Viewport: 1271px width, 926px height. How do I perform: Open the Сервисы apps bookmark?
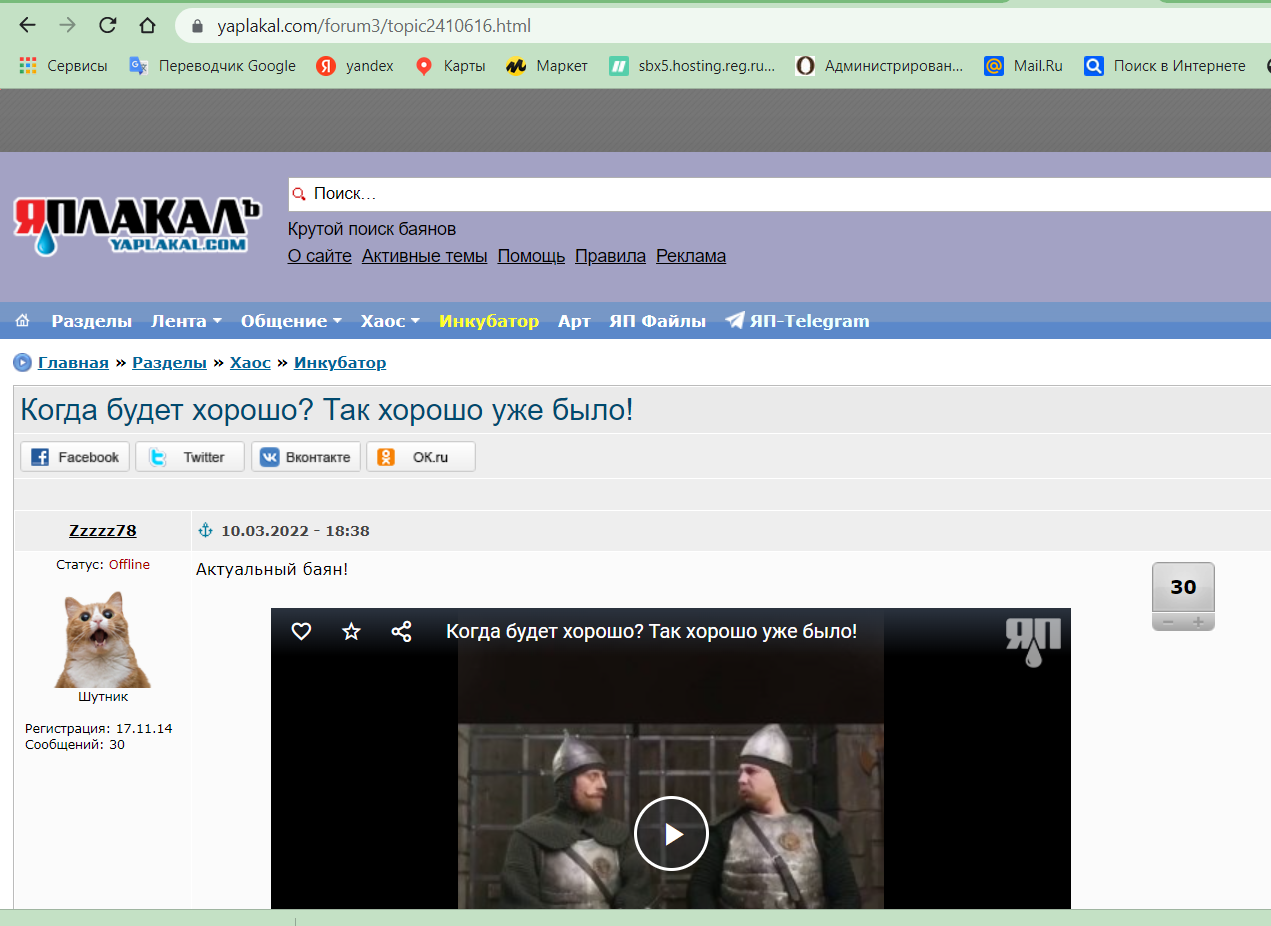point(64,66)
